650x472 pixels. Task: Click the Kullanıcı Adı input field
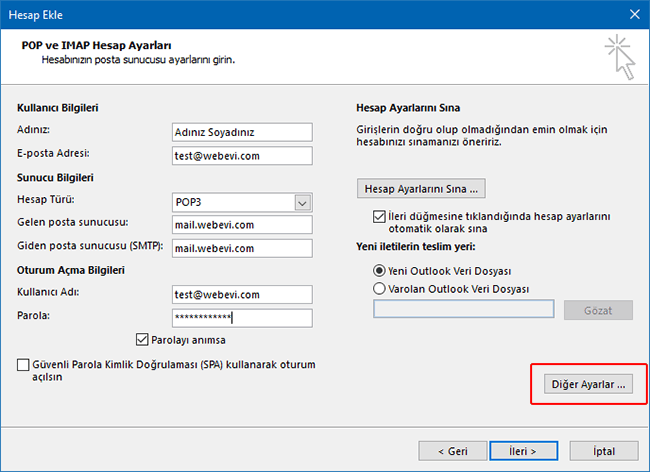242,294
